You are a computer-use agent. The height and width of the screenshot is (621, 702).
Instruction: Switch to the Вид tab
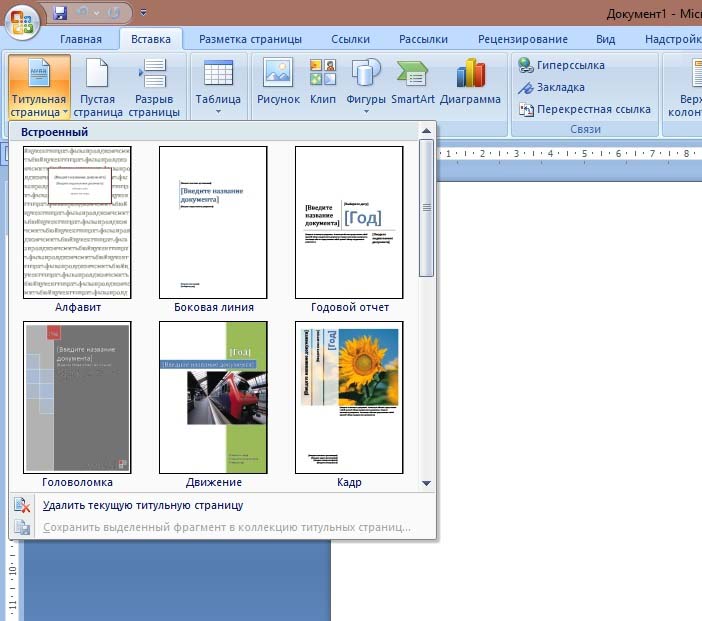point(605,39)
